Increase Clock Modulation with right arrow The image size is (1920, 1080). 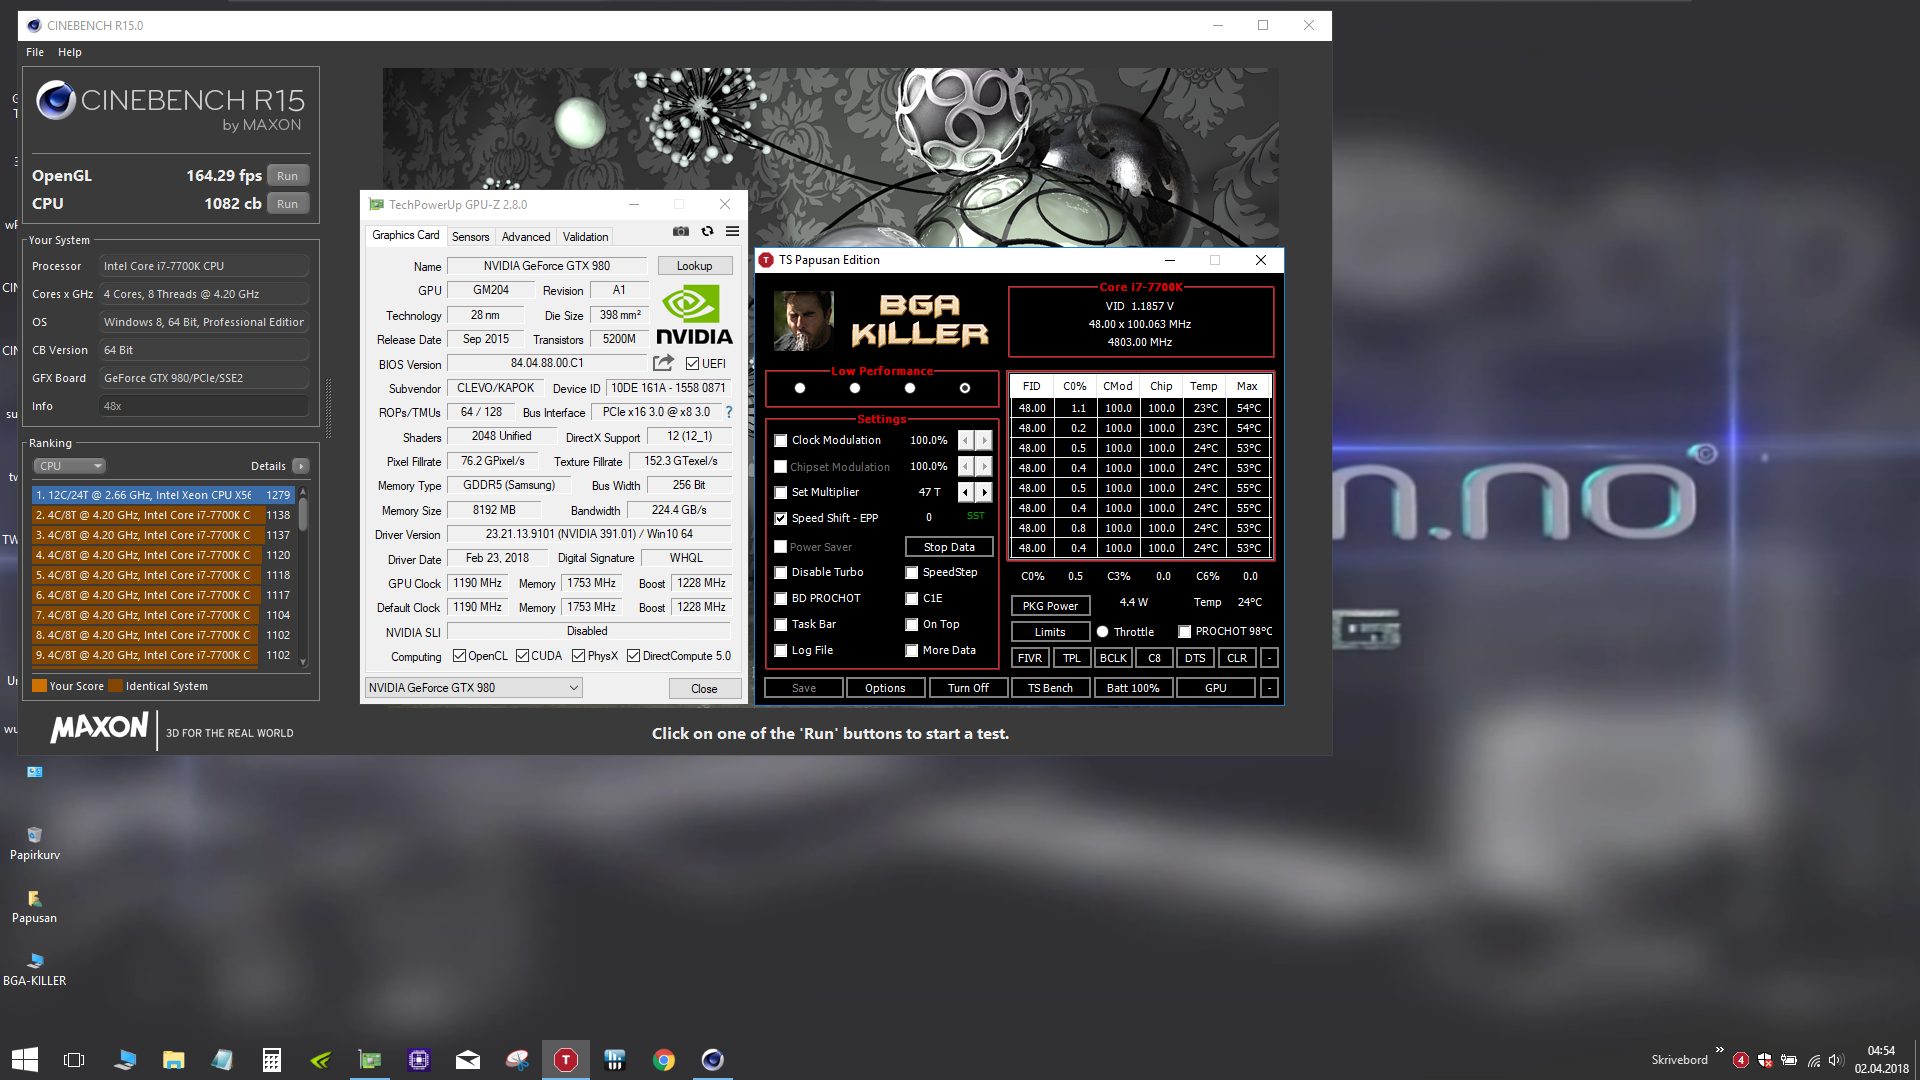click(x=984, y=440)
